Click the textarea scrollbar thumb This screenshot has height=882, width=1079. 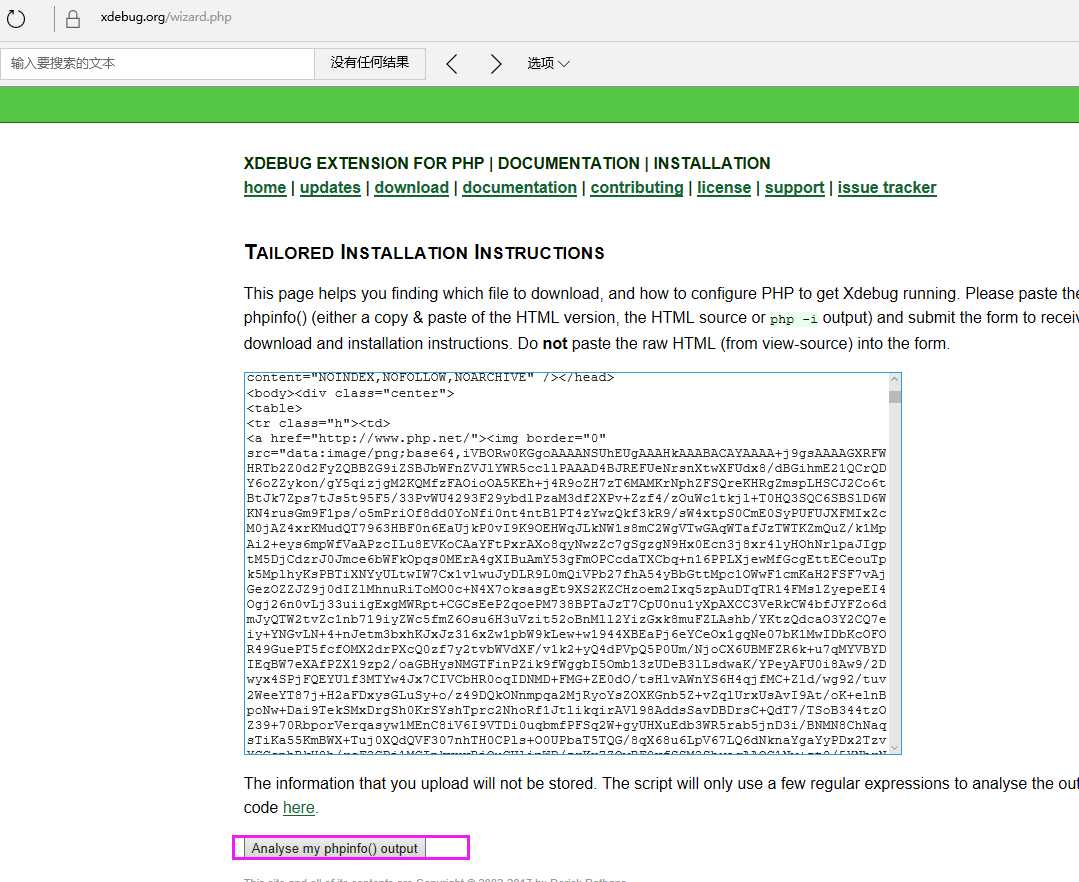click(x=895, y=397)
